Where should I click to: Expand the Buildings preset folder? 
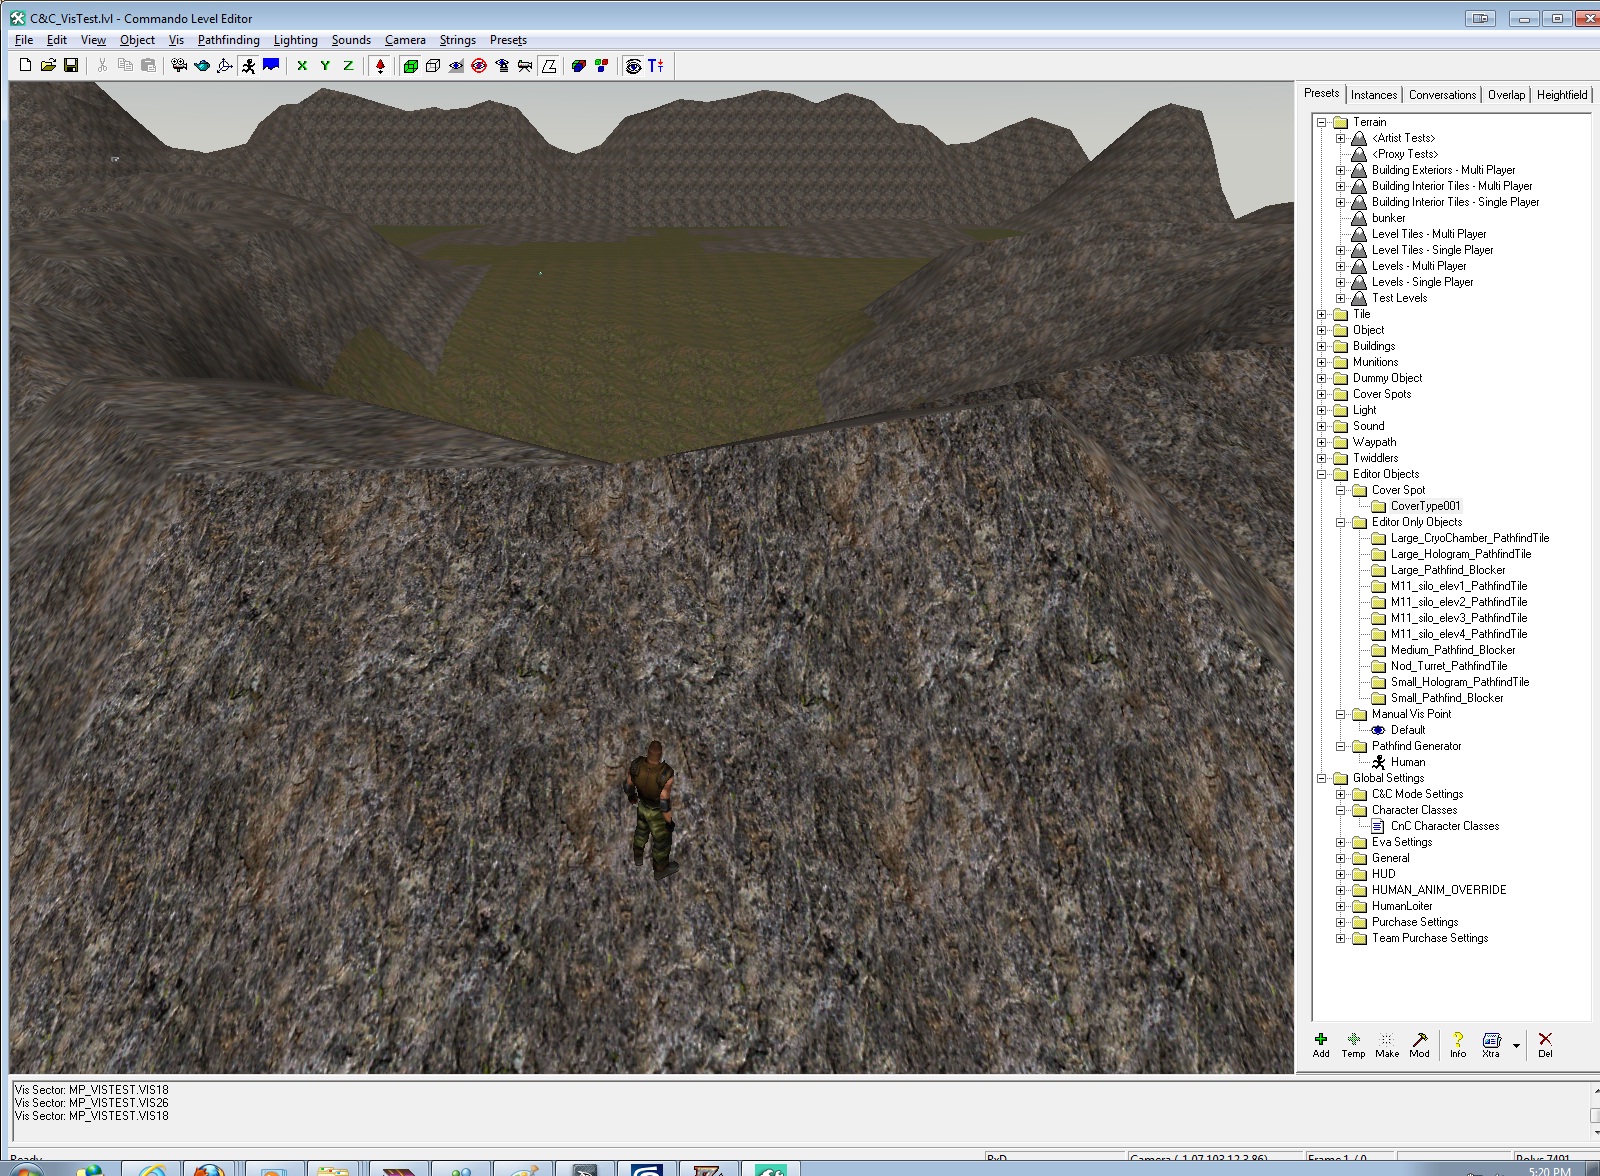(x=1322, y=346)
